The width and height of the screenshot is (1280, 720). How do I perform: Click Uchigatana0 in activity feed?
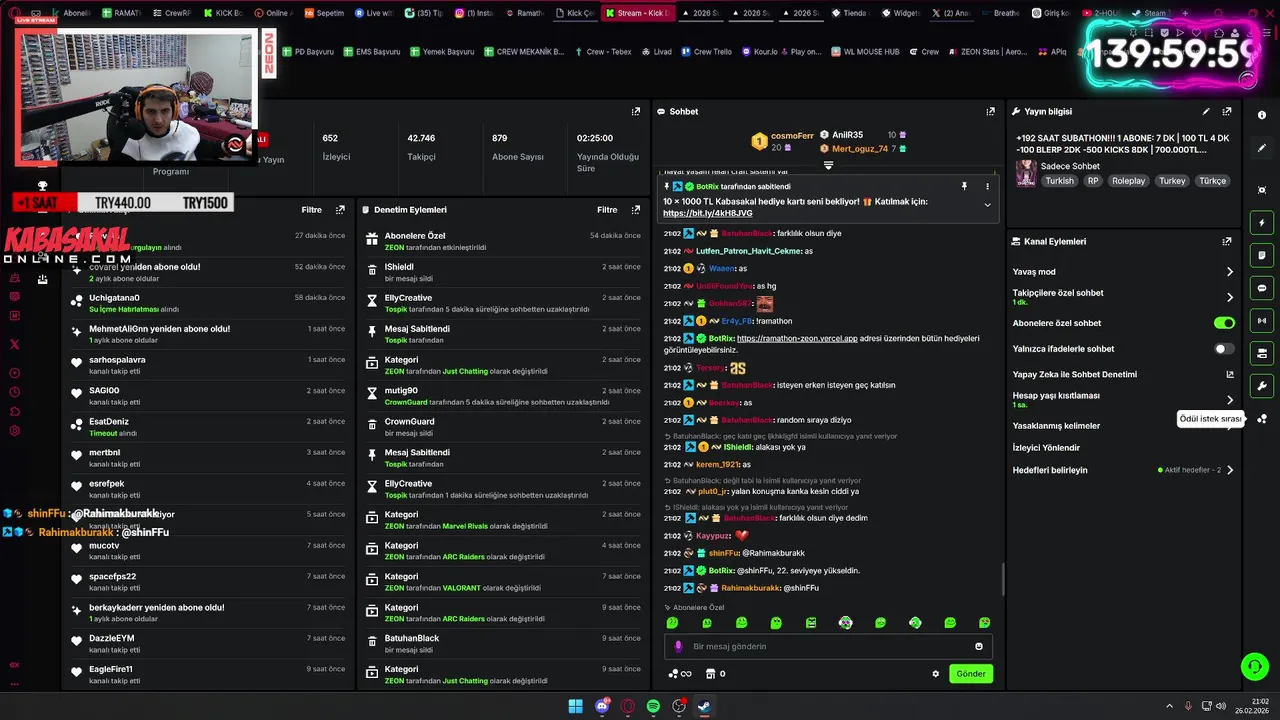click(114, 298)
